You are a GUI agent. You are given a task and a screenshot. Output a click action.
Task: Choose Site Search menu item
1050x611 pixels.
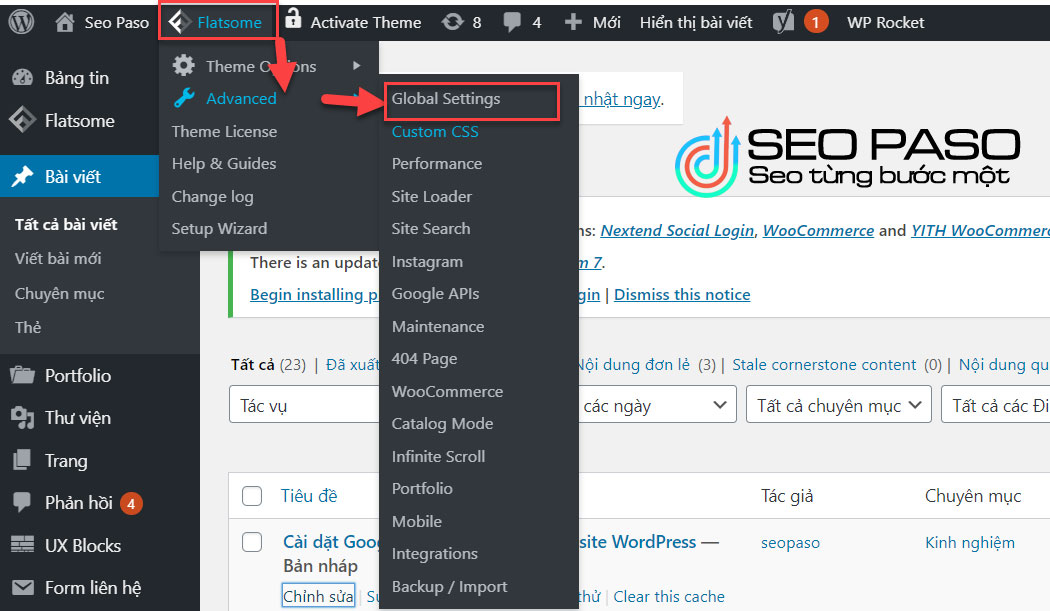[431, 228]
